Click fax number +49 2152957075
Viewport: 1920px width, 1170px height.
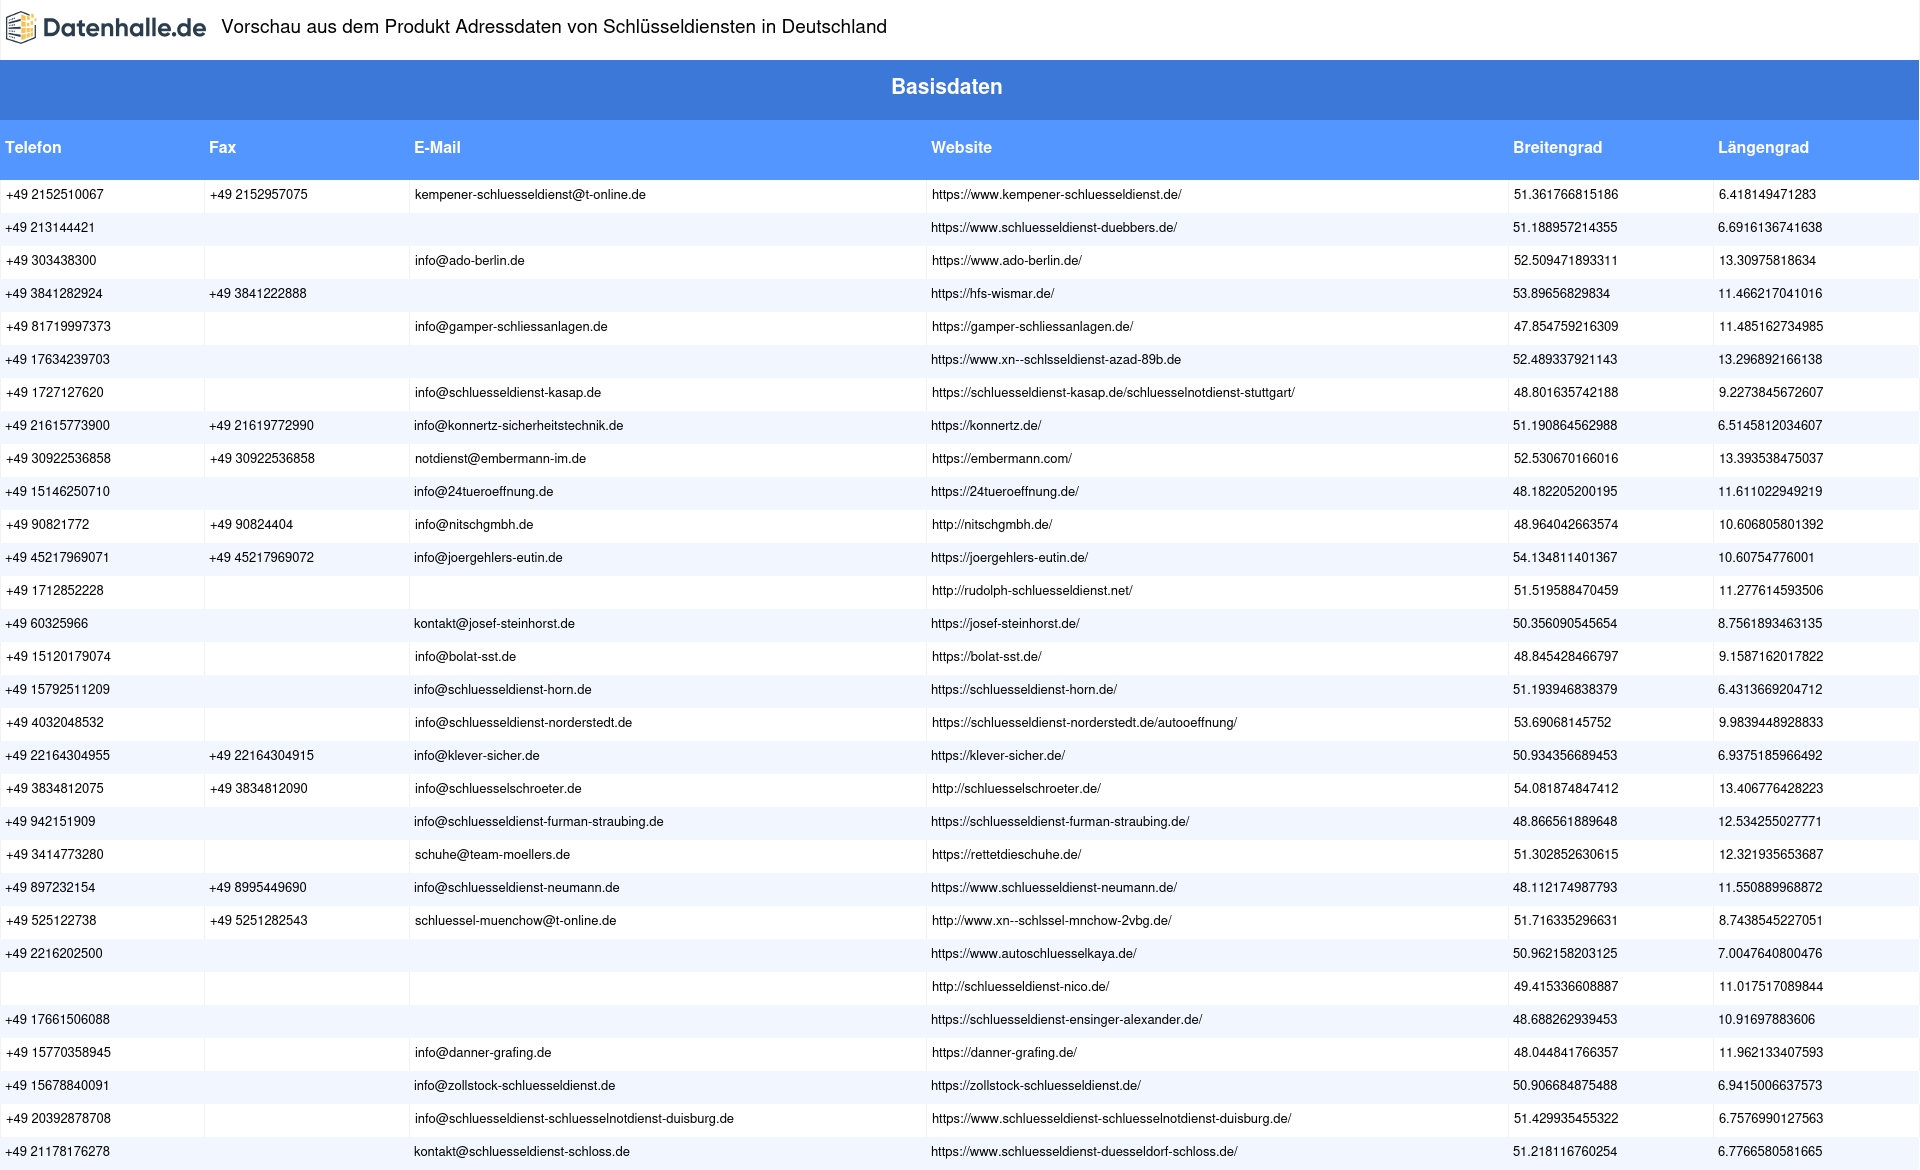pos(259,195)
